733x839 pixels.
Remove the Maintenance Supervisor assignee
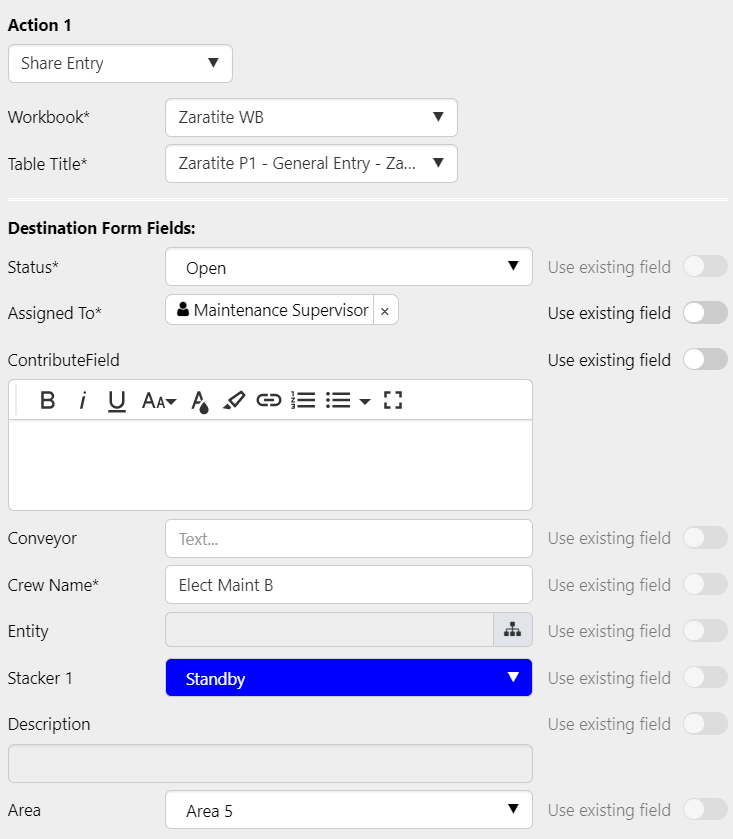click(x=385, y=311)
